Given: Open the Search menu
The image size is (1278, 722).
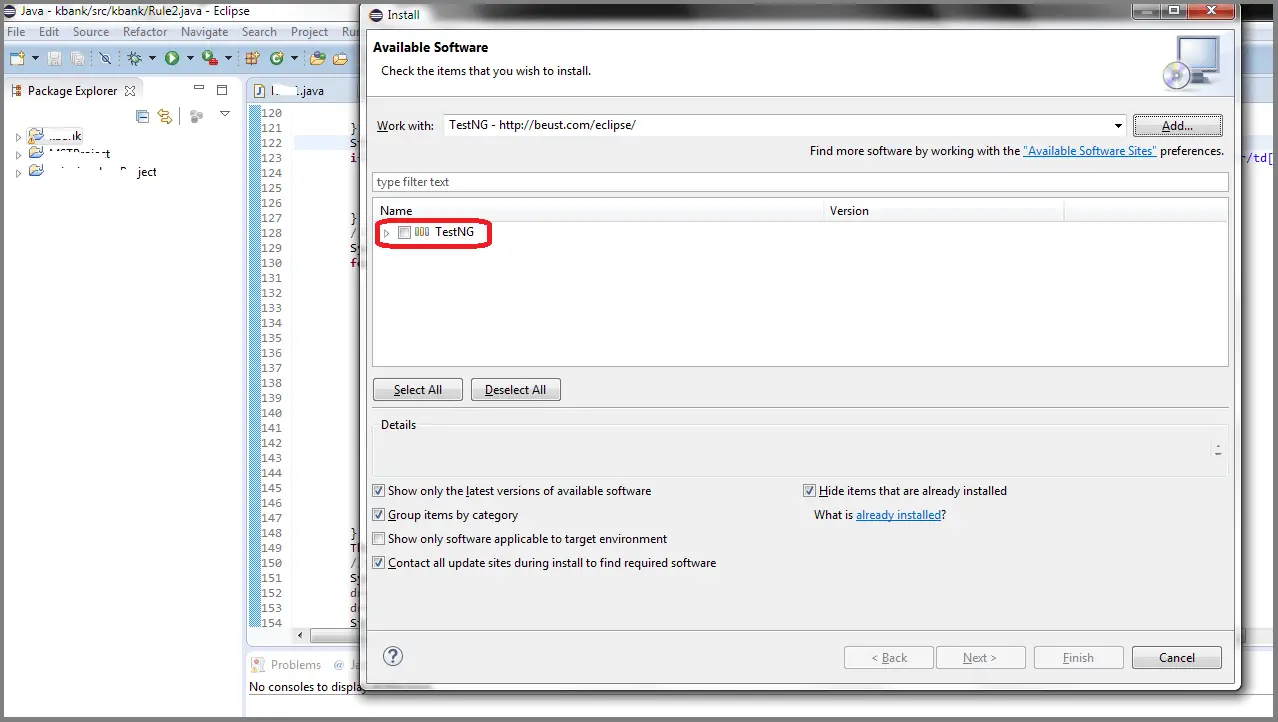Looking at the screenshot, I should (259, 32).
